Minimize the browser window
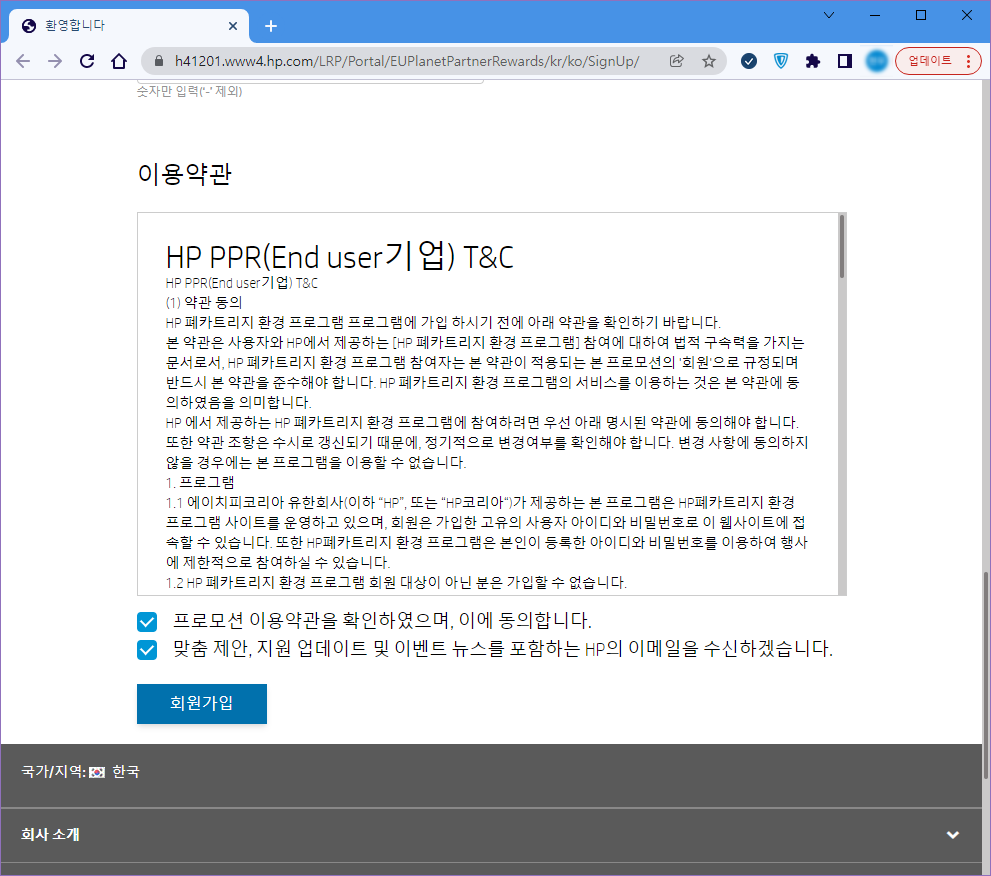Viewport: 991px width, 876px height. [x=875, y=15]
